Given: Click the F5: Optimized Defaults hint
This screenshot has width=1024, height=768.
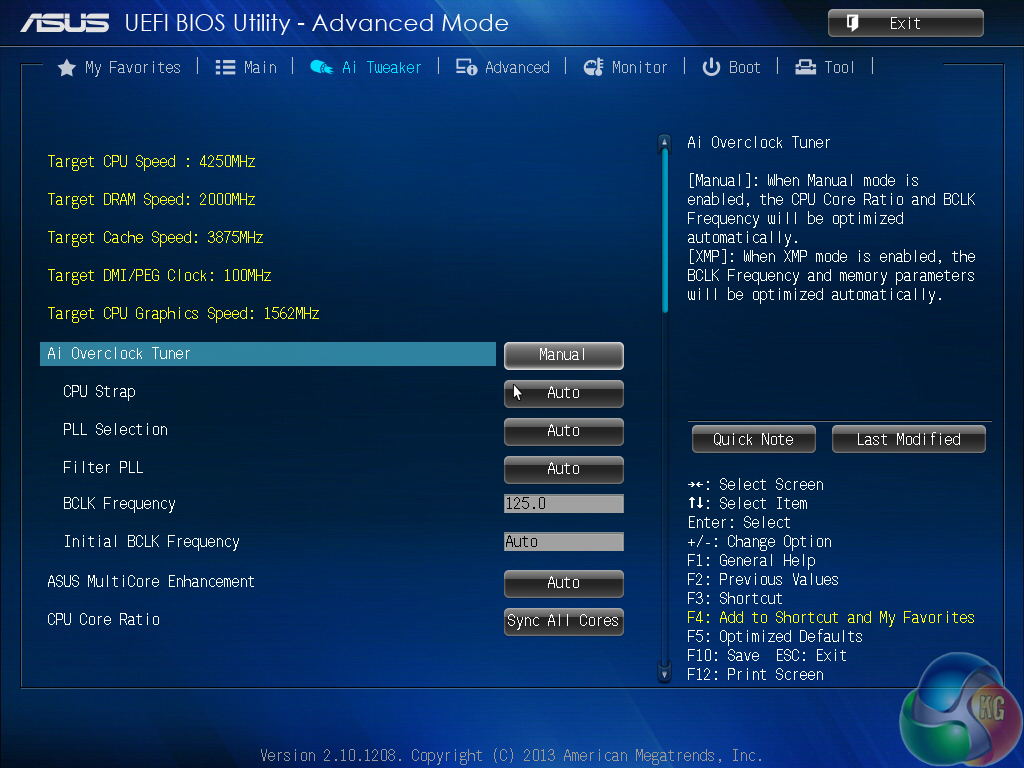Looking at the screenshot, I should click(775, 637).
